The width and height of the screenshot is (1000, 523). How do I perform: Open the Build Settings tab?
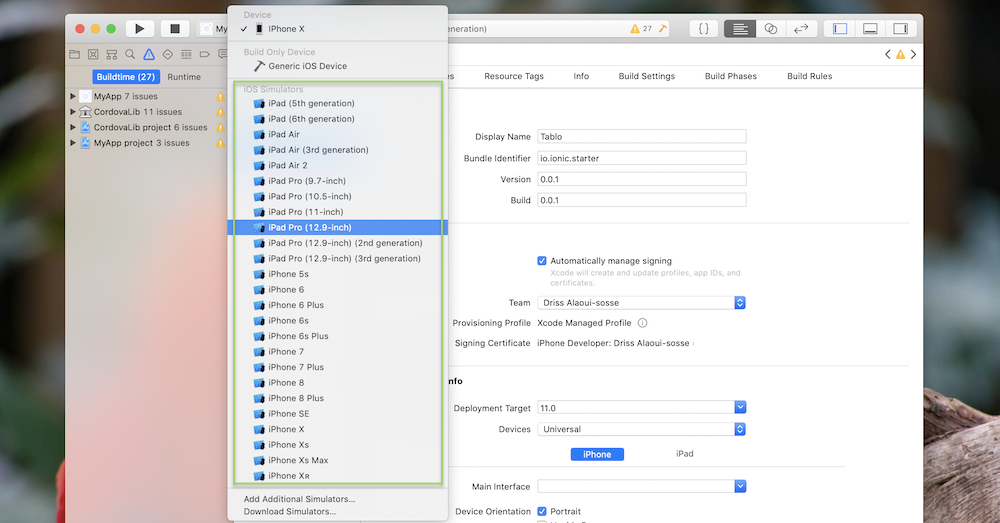pos(647,76)
